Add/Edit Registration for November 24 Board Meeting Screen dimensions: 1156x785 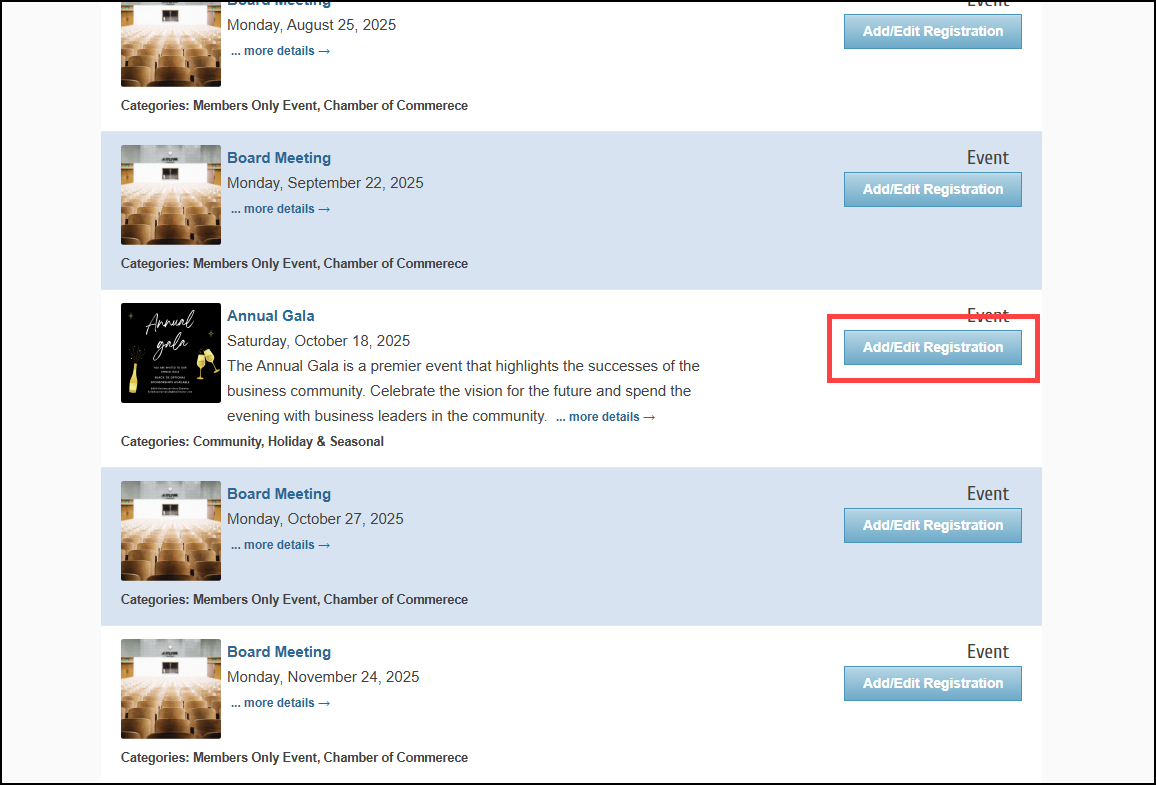click(933, 683)
